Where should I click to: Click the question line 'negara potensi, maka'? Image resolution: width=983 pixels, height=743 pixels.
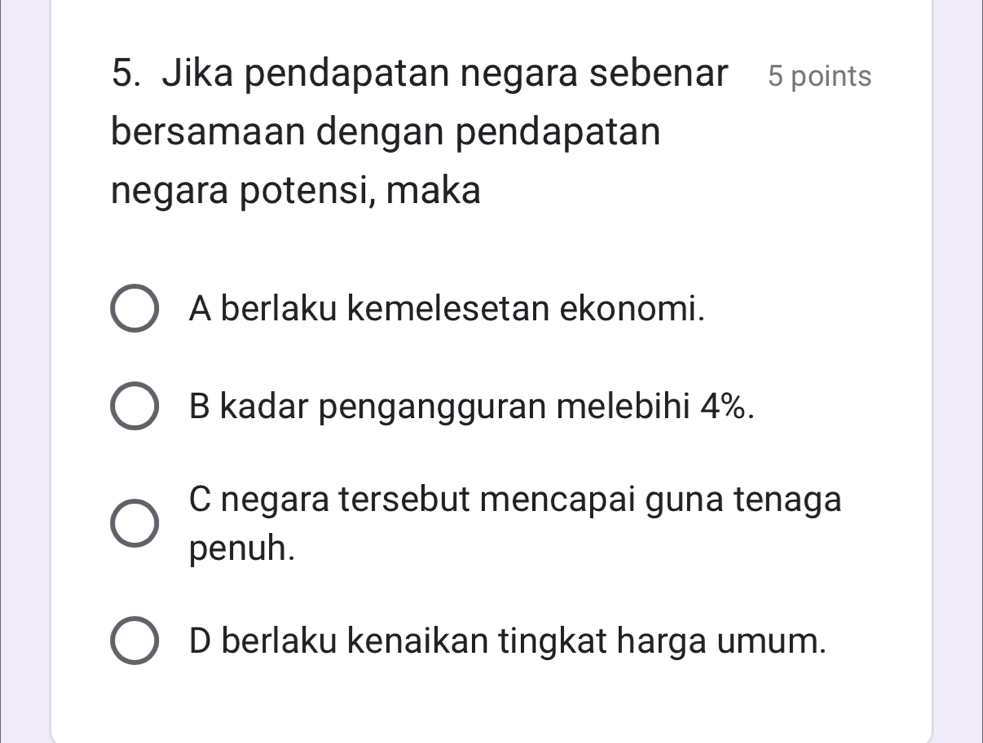[x=295, y=190]
